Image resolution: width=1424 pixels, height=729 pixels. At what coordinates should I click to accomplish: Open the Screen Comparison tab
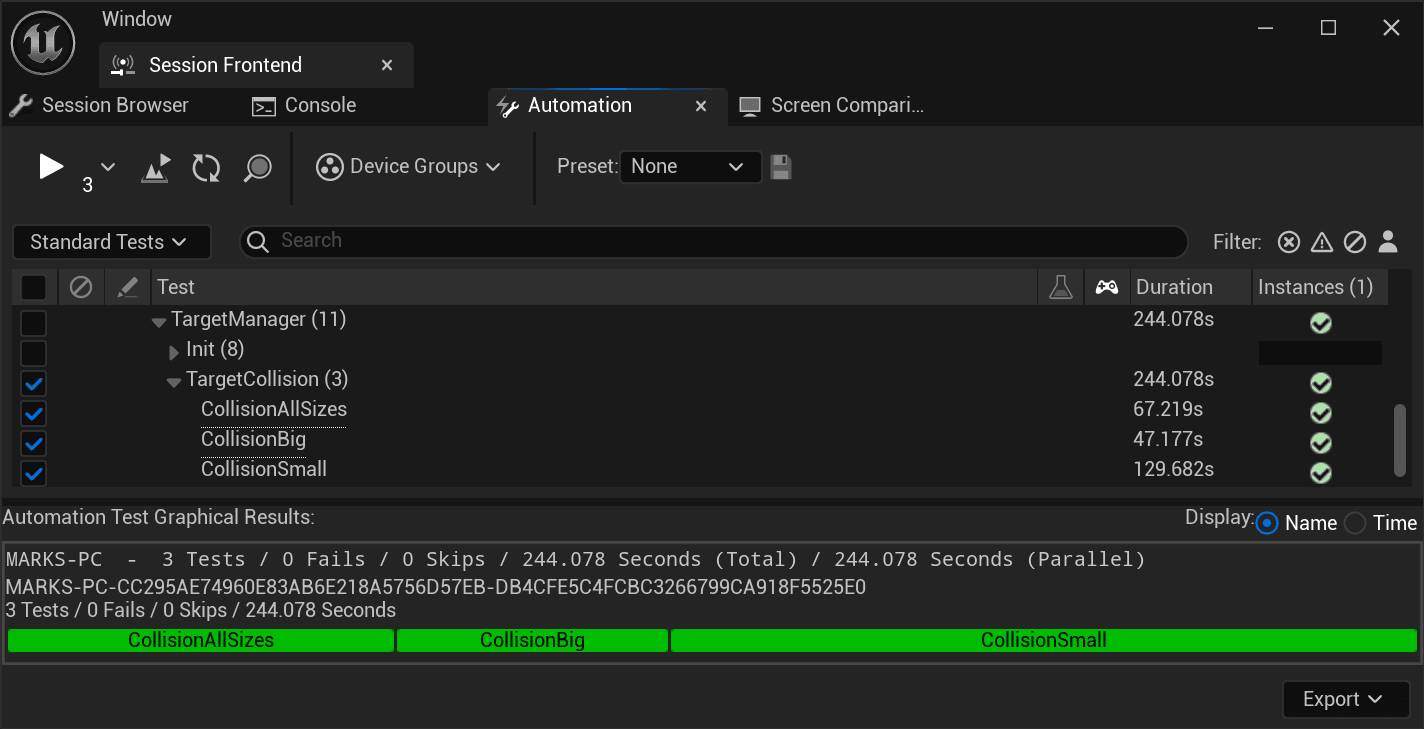832,105
